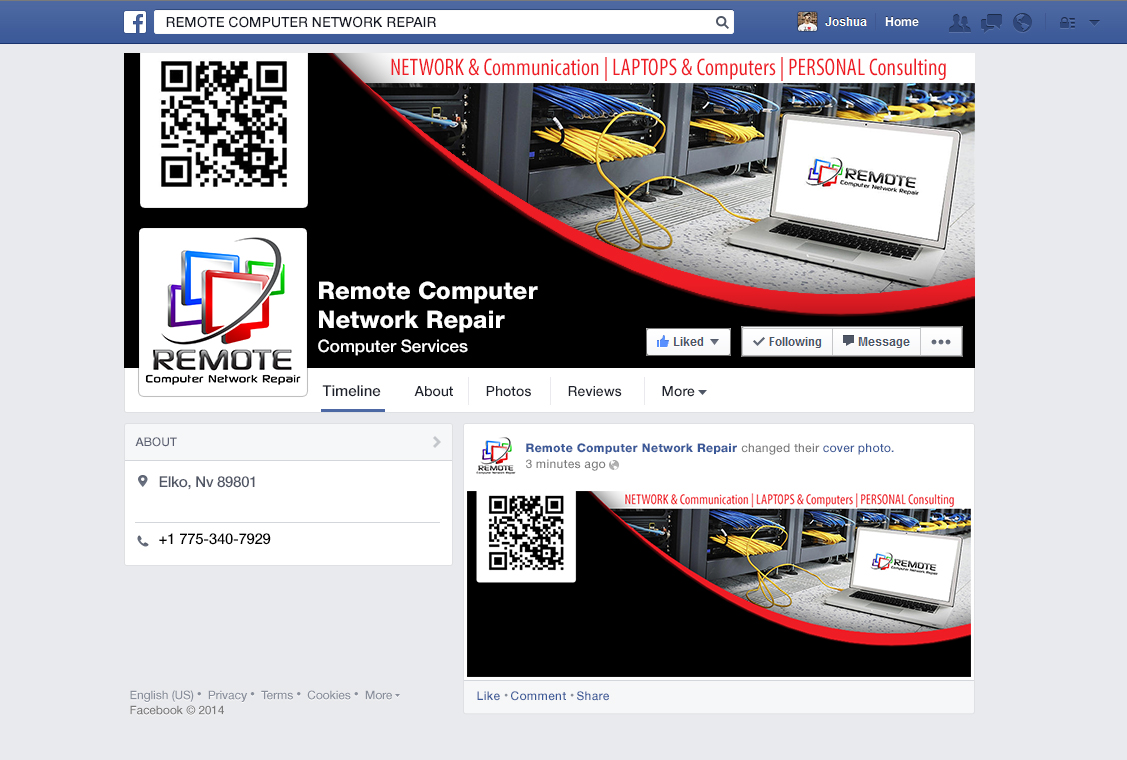Send a Message to the page
Image resolution: width=1127 pixels, height=760 pixels.
[x=876, y=342]
